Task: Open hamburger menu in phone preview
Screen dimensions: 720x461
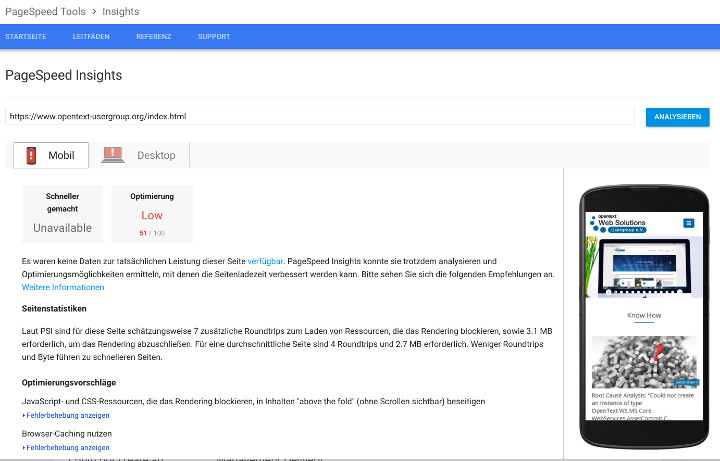Action: [688, 223]
